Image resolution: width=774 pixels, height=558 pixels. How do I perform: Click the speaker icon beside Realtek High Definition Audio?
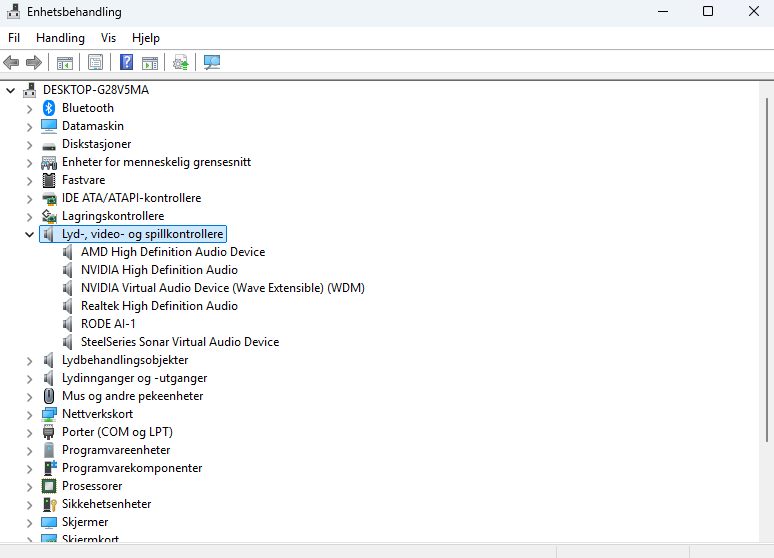click(x=68, y=306)
